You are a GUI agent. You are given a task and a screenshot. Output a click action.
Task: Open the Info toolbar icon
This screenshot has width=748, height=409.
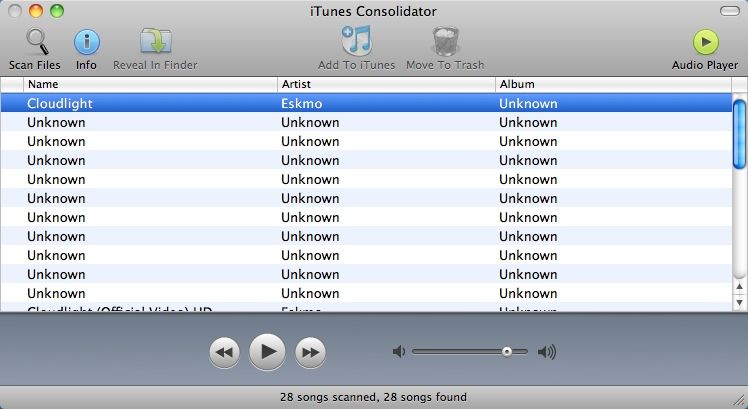click(86, 42)
